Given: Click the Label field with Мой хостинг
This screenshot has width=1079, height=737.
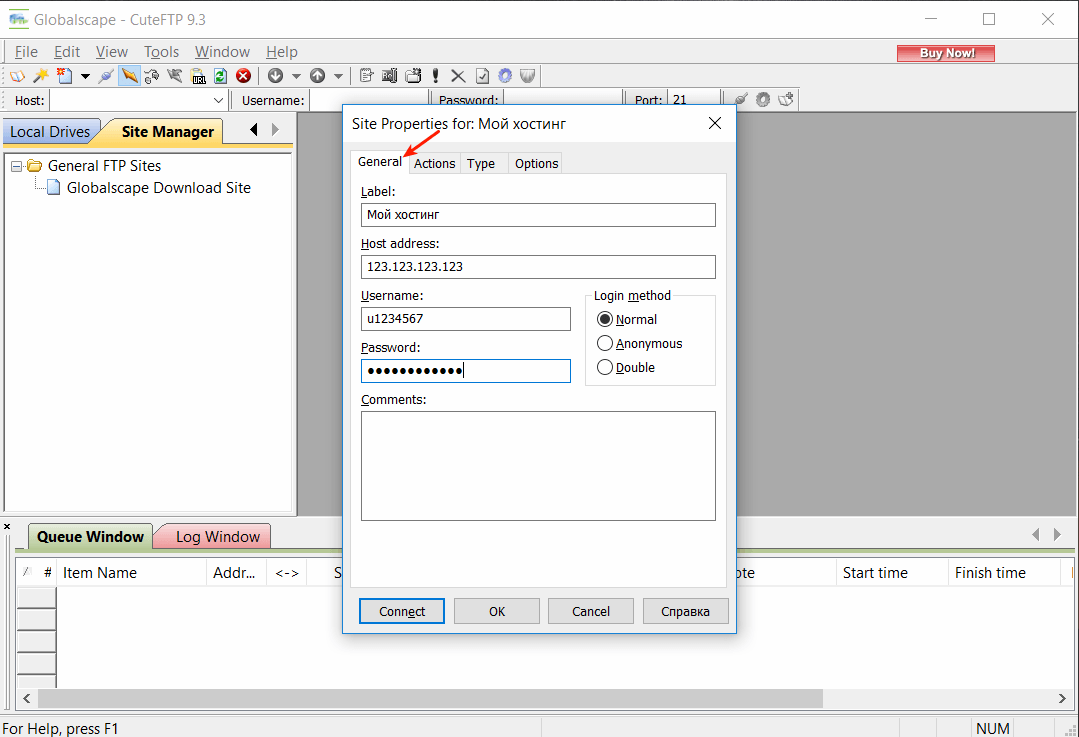Looking at the screenshot, I should pyautogui.click(x=538, y=215).
